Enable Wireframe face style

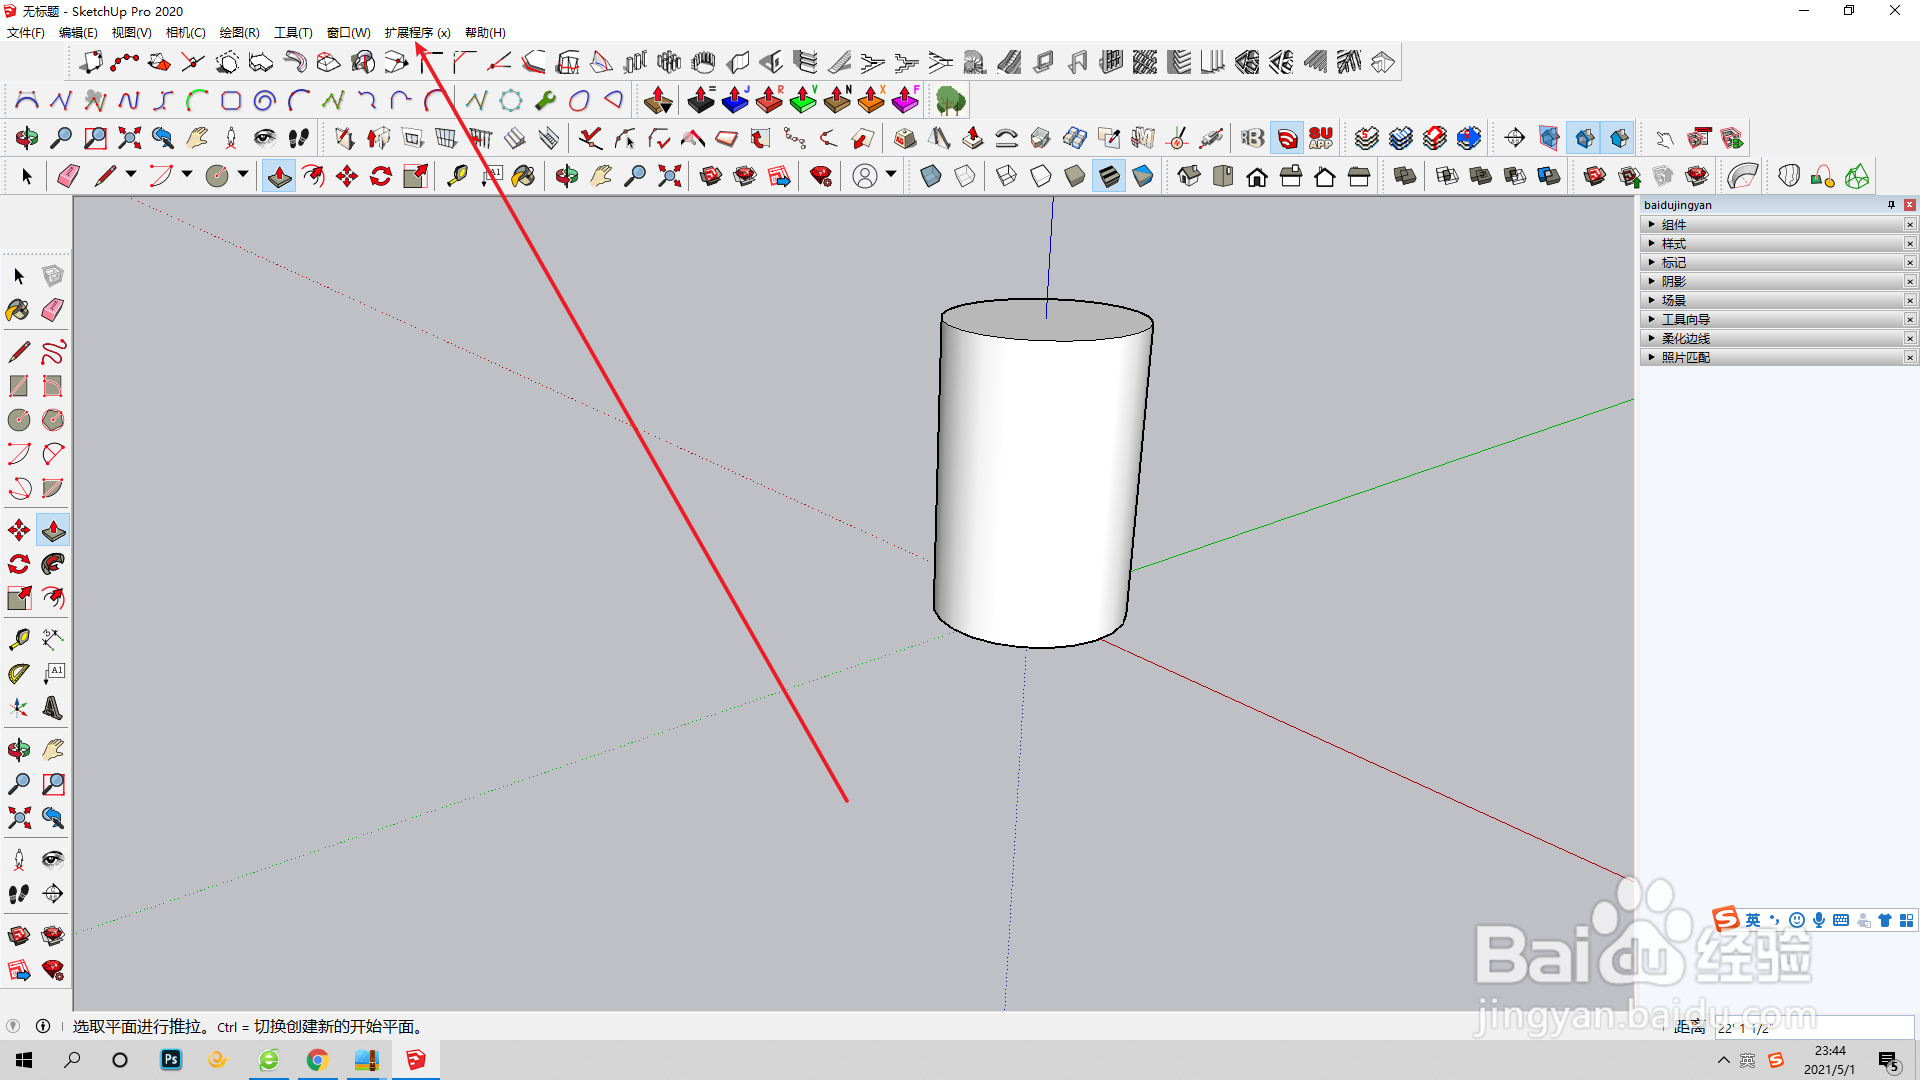[x=1007, y=177]
